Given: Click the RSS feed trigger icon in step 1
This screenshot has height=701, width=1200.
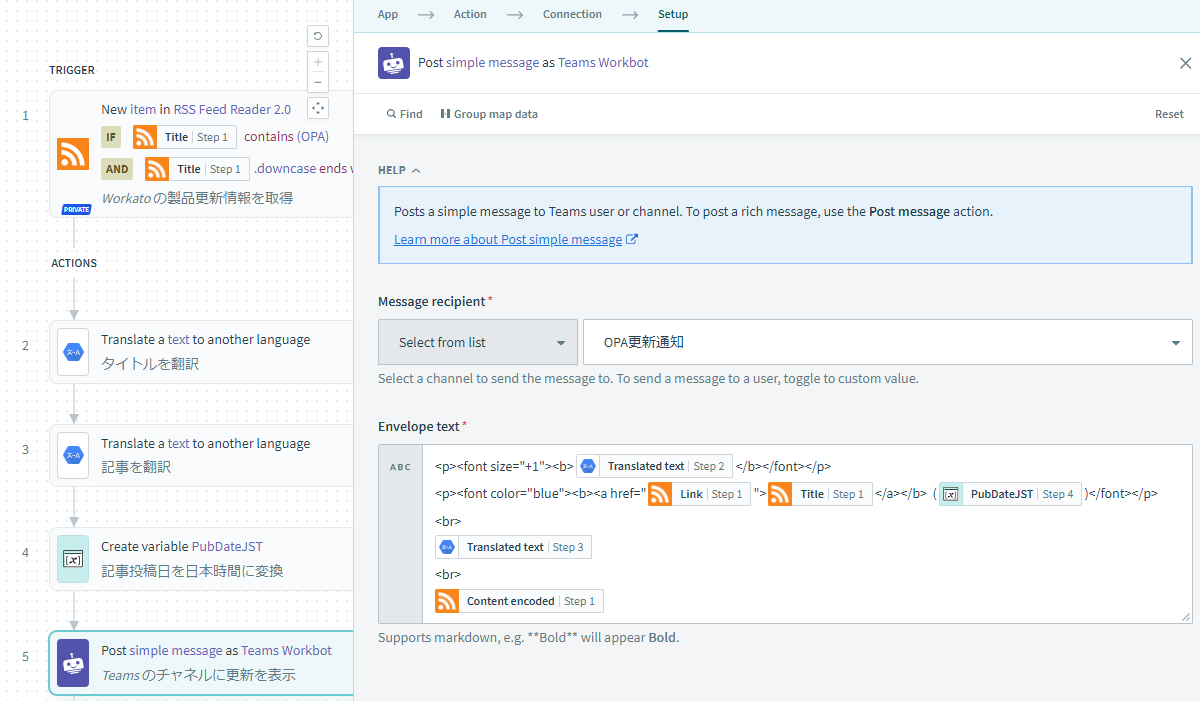Looking at the screenshot, I should [73, 154].
